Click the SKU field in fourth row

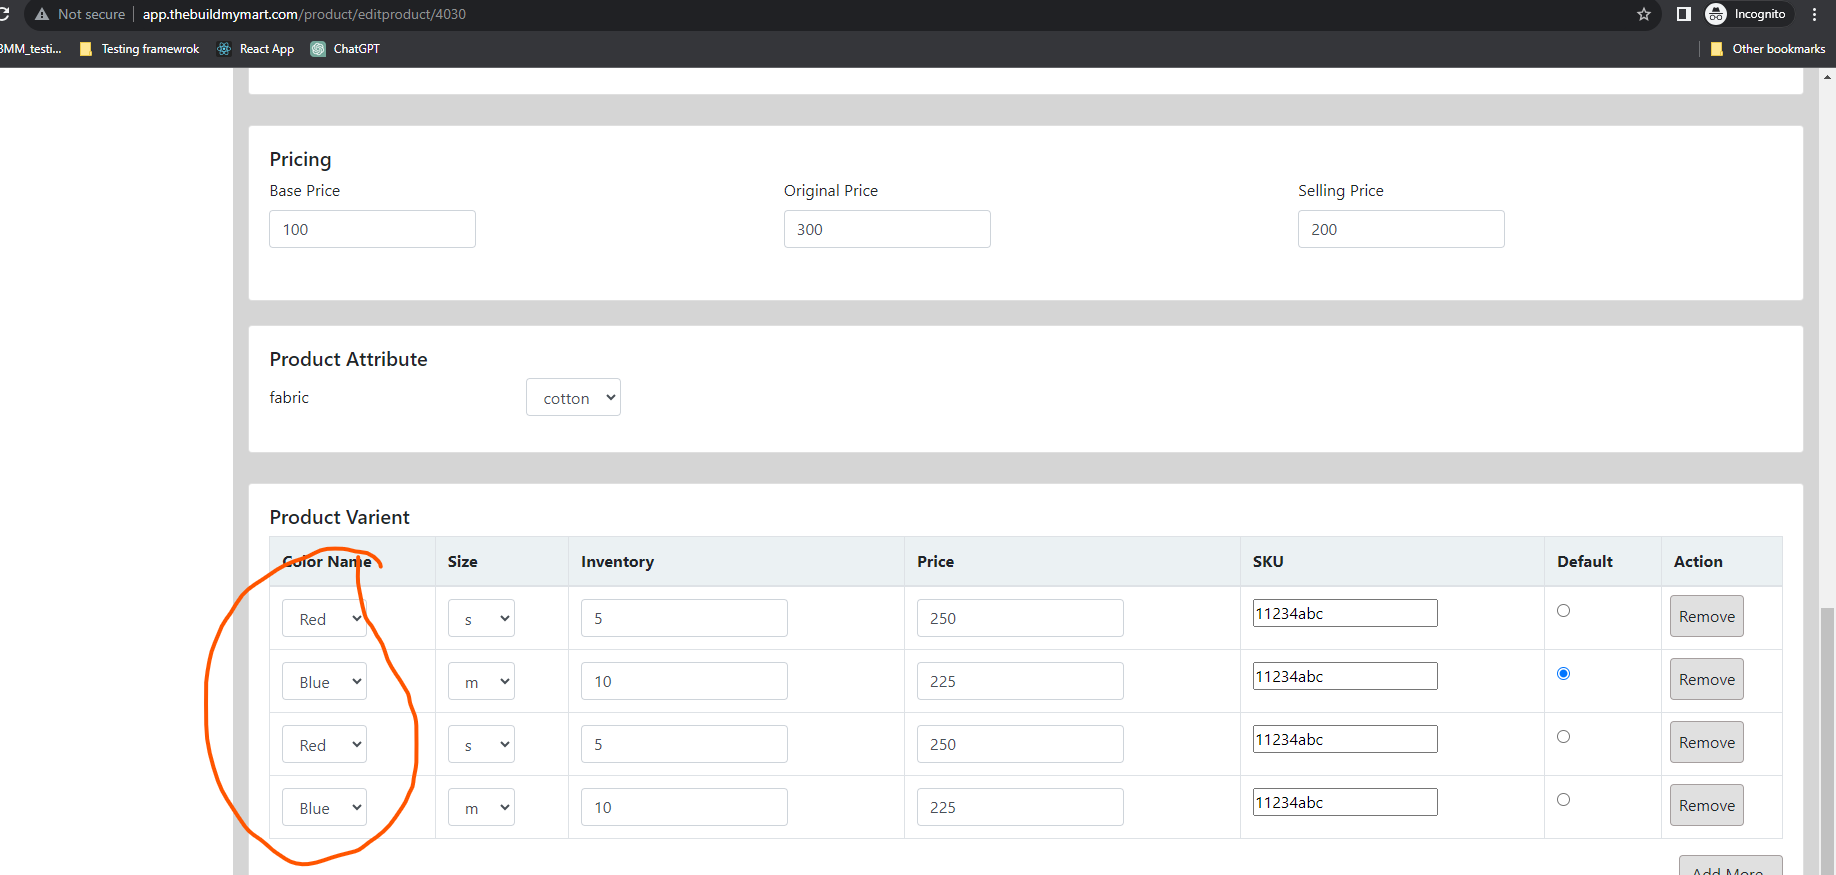point(1345,802)
